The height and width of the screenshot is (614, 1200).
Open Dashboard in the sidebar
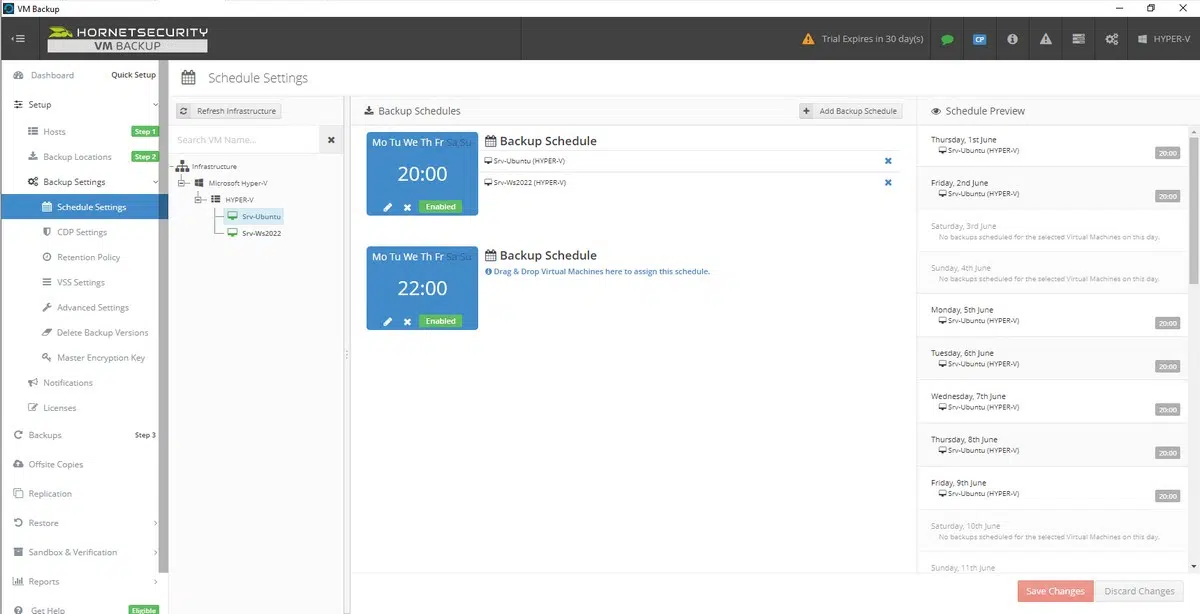click(52, 75)
